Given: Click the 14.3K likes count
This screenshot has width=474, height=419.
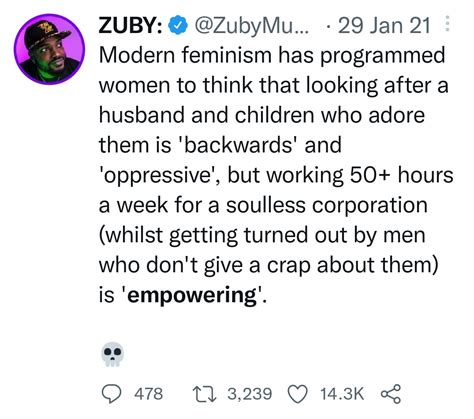Looking at the screenshot, I should [x=342, y=393].
